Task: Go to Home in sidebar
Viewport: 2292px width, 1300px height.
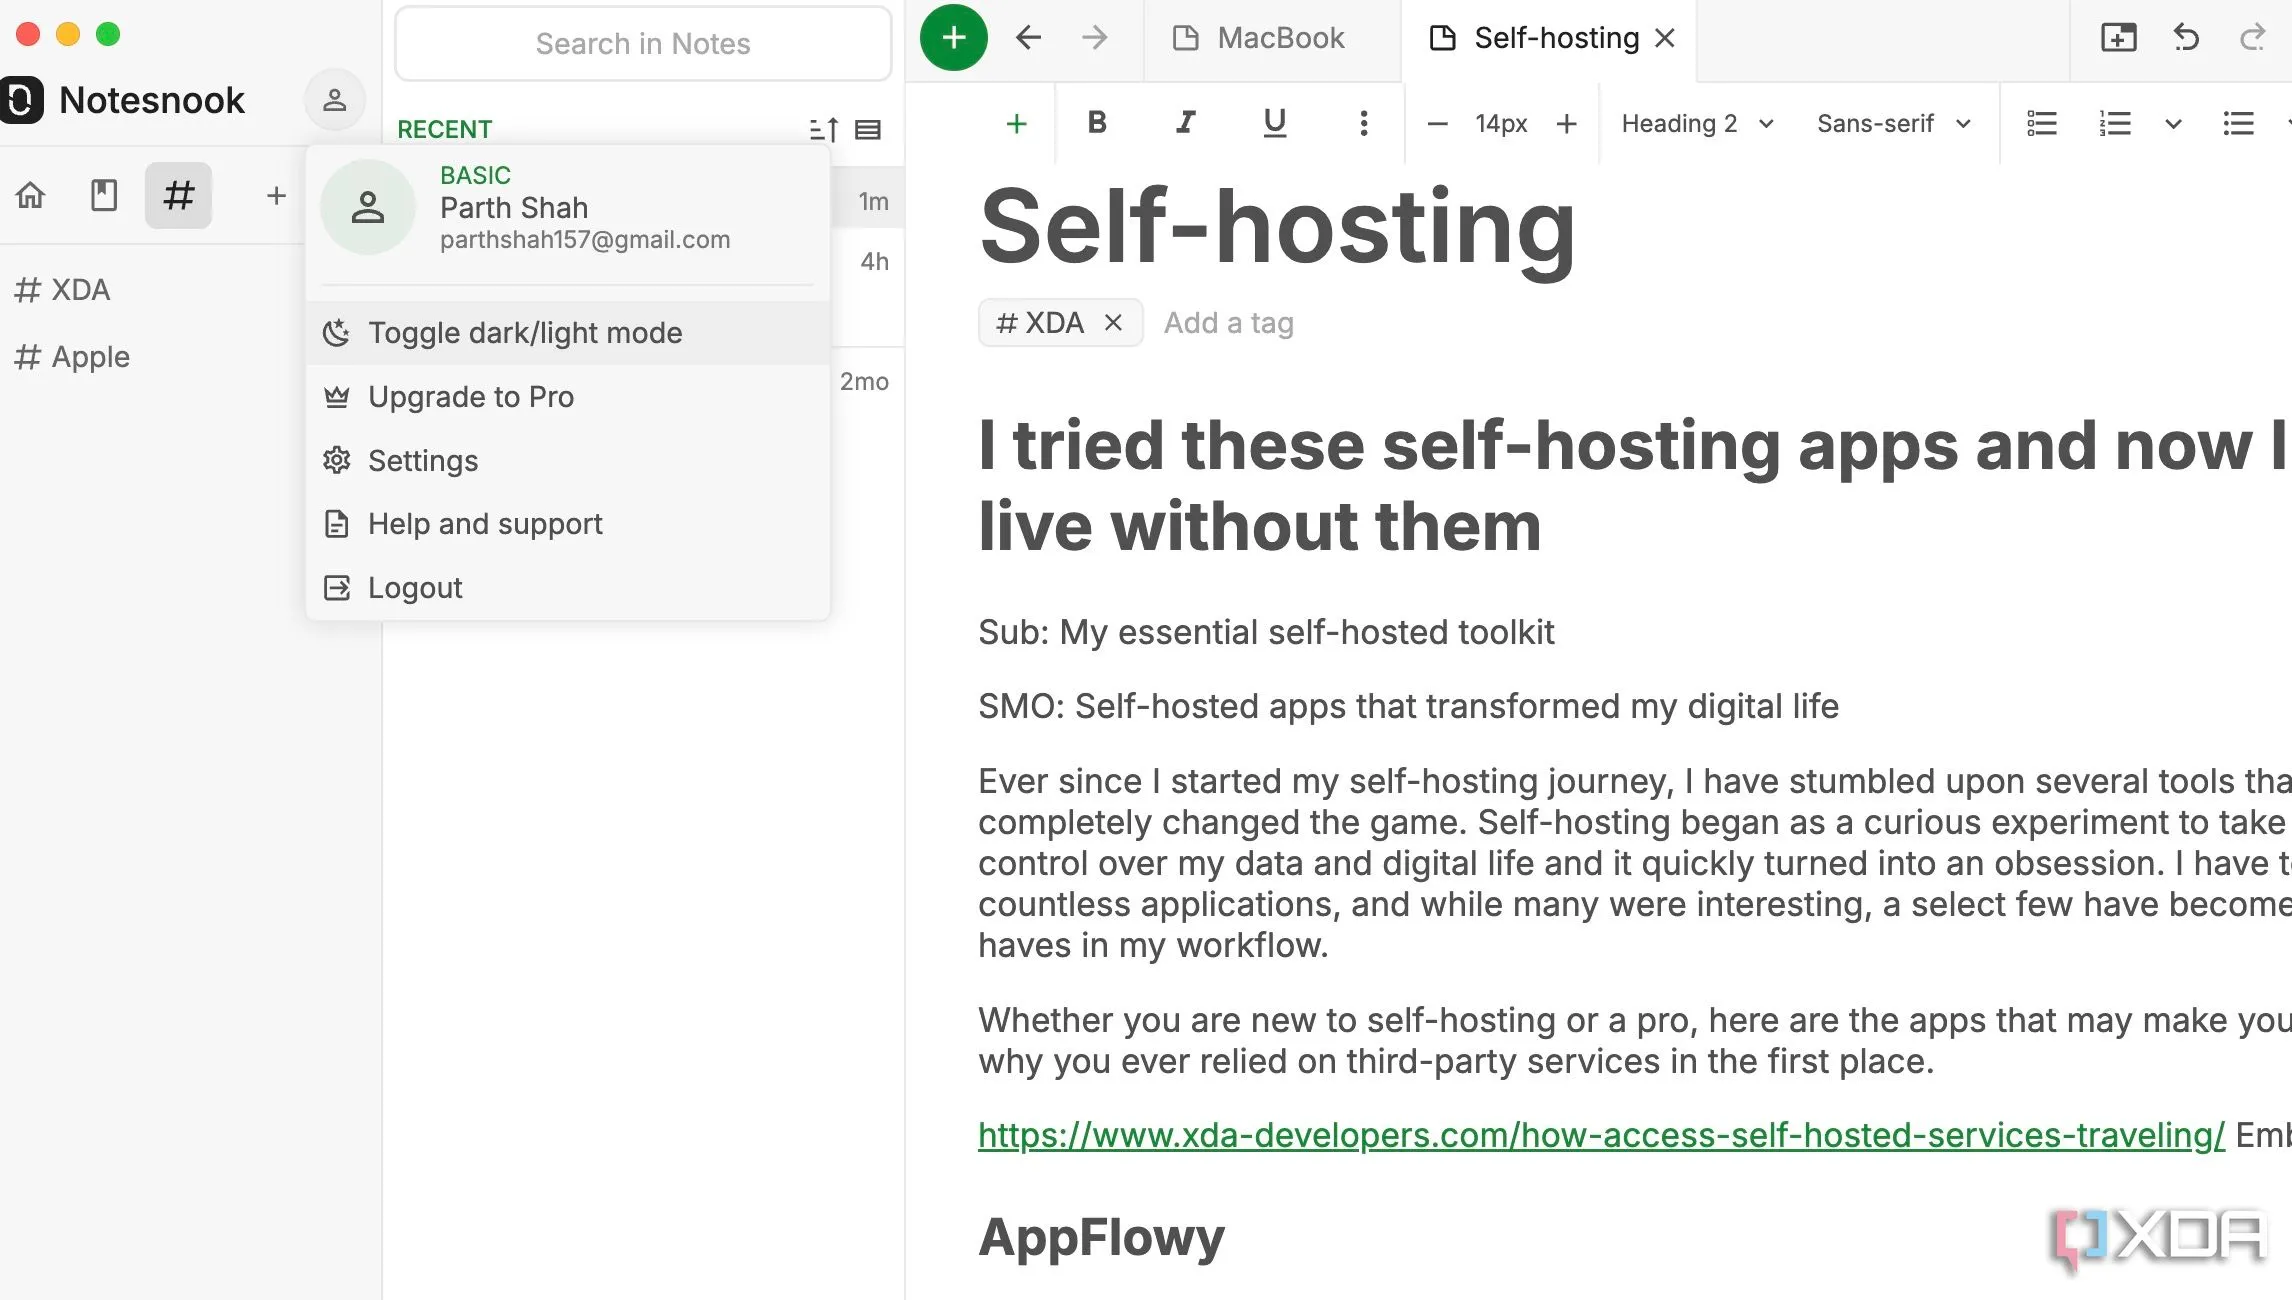Action: pyautogui.click(x=30, y=195)
